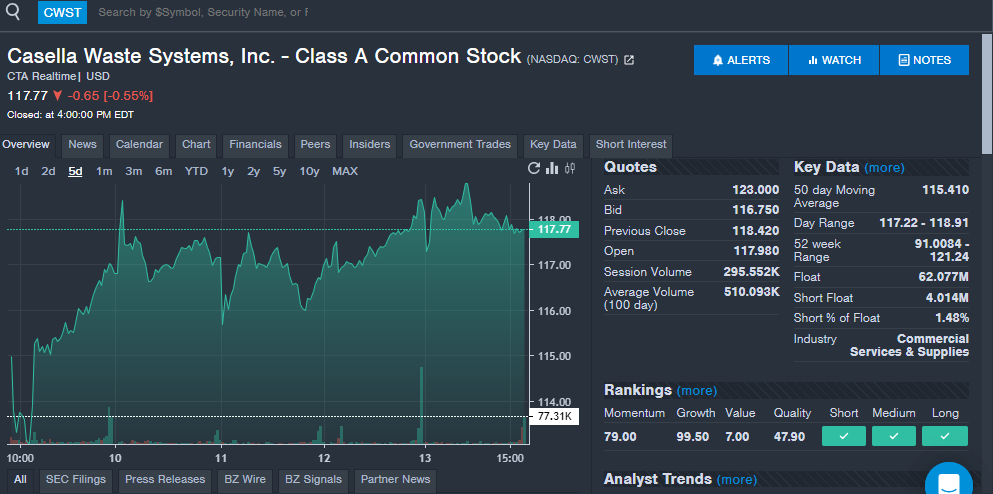This screenshot has height=494, width=993.
Task: Open the Insiders tab
Action: click(x=370, y=144)
